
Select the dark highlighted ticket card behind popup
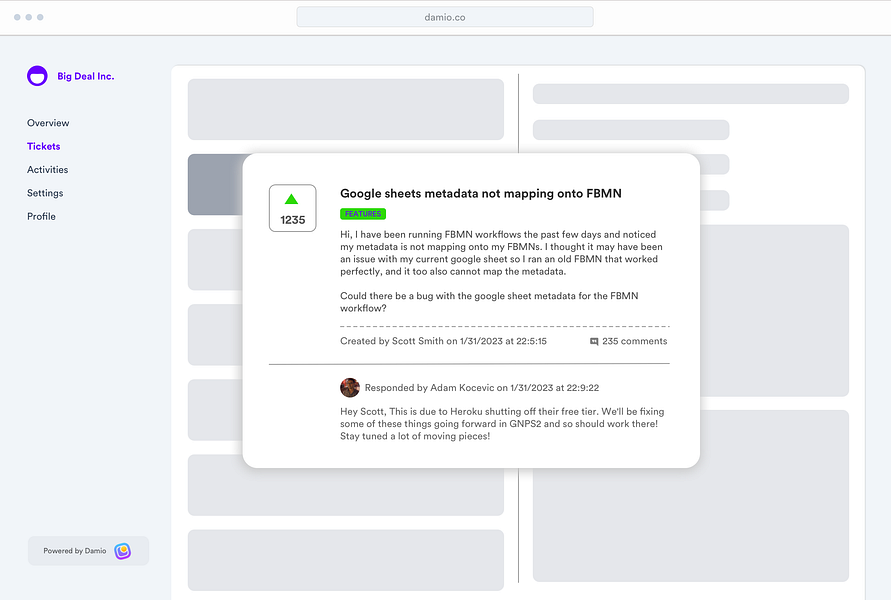(x=215, y=184)
